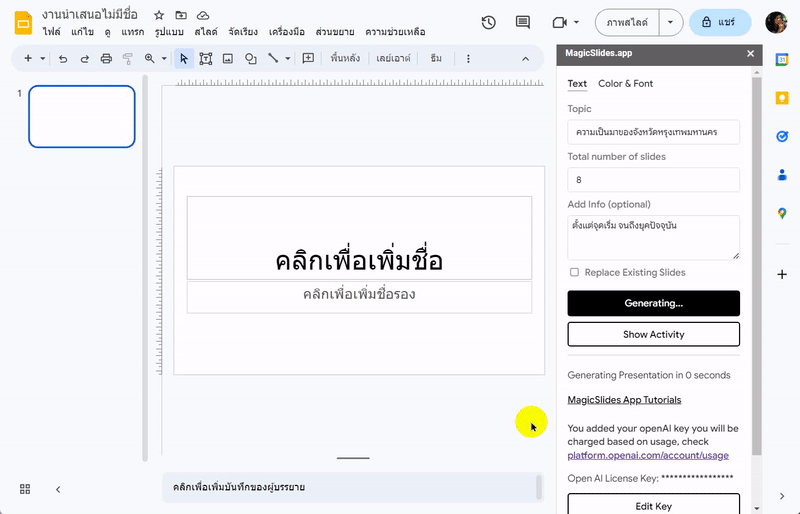This screenshot has width=800, height=514.
Task: Open the ไฟล์ menu
Action: 52,32
